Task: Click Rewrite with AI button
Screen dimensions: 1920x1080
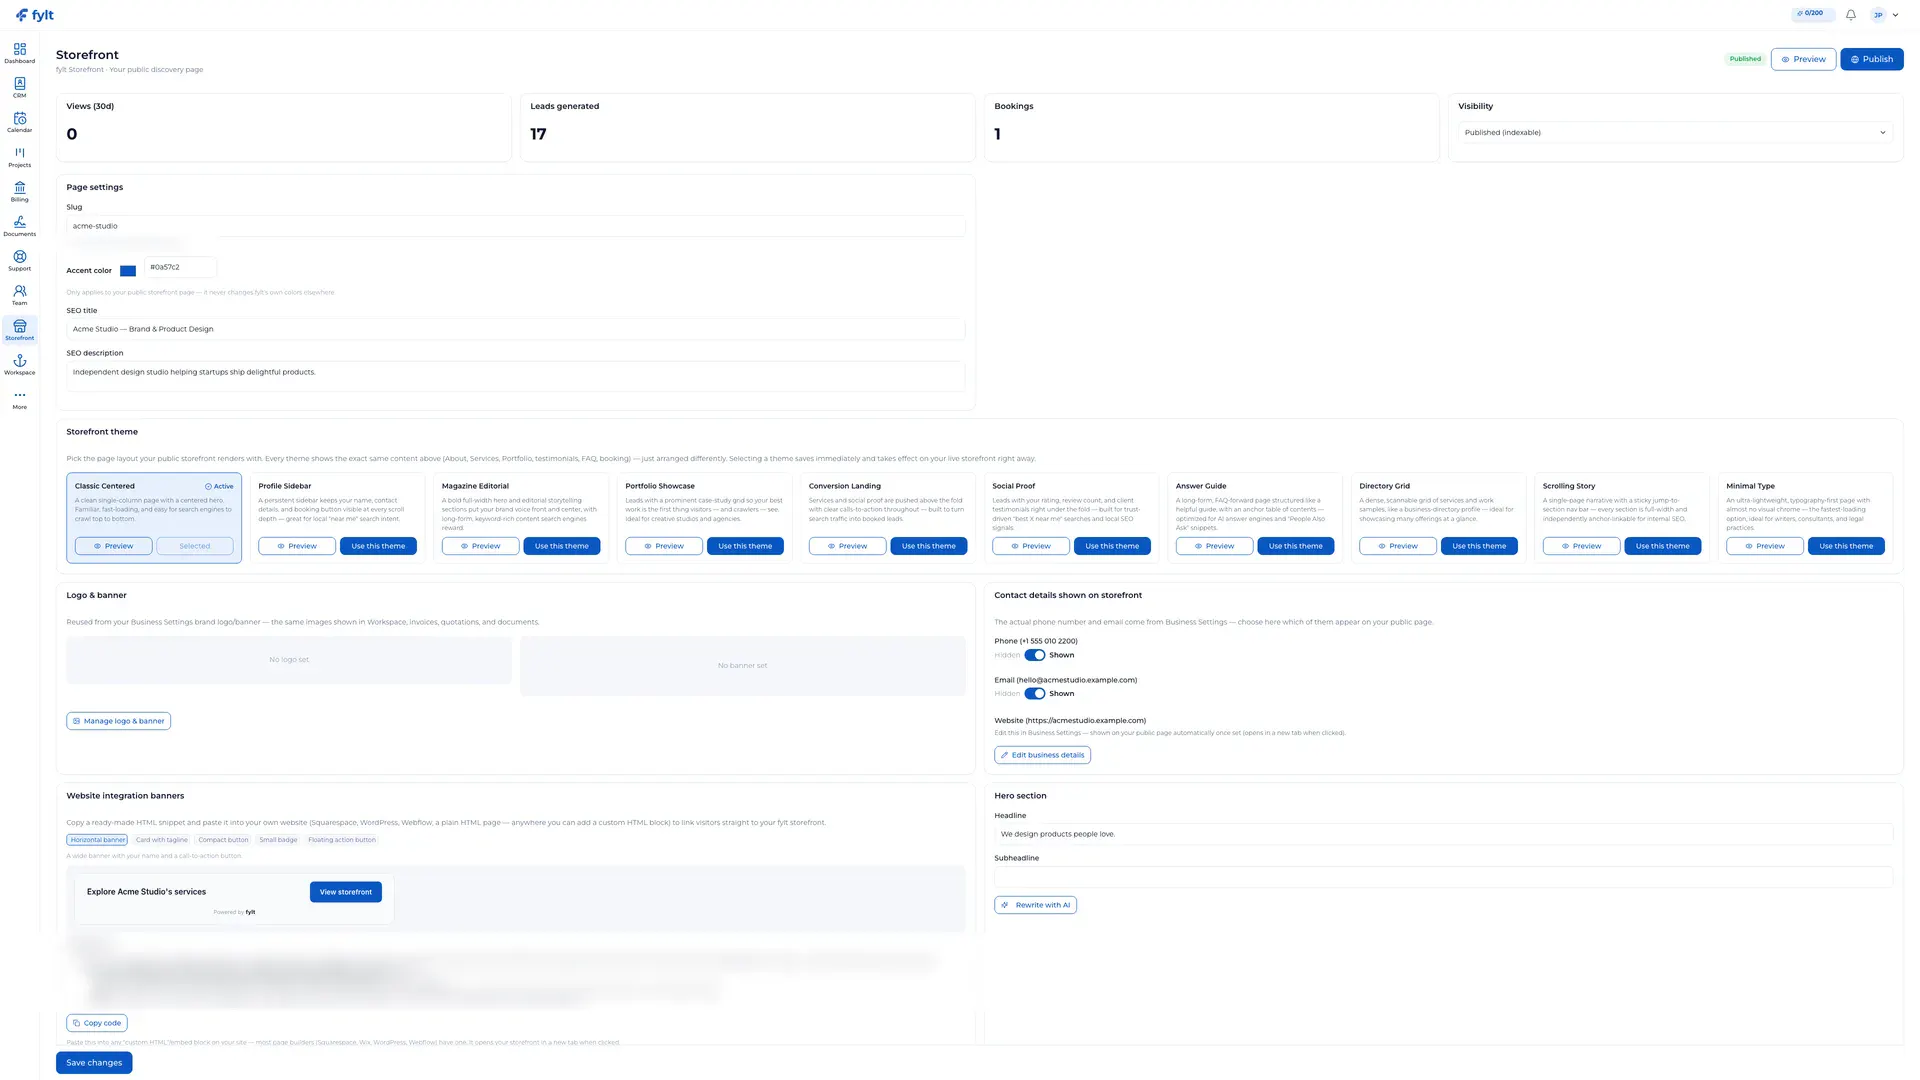Action: pyautogui.click(x=1035, y=905)
